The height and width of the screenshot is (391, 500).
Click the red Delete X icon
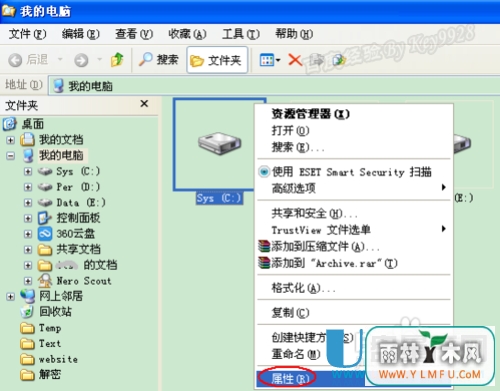[x=295, y=60]
